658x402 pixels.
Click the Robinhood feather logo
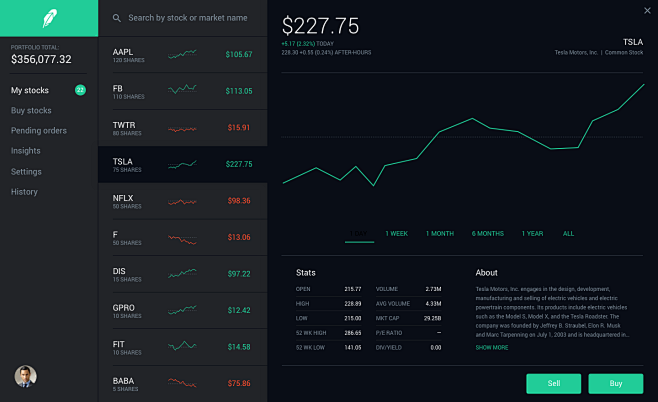49,18
